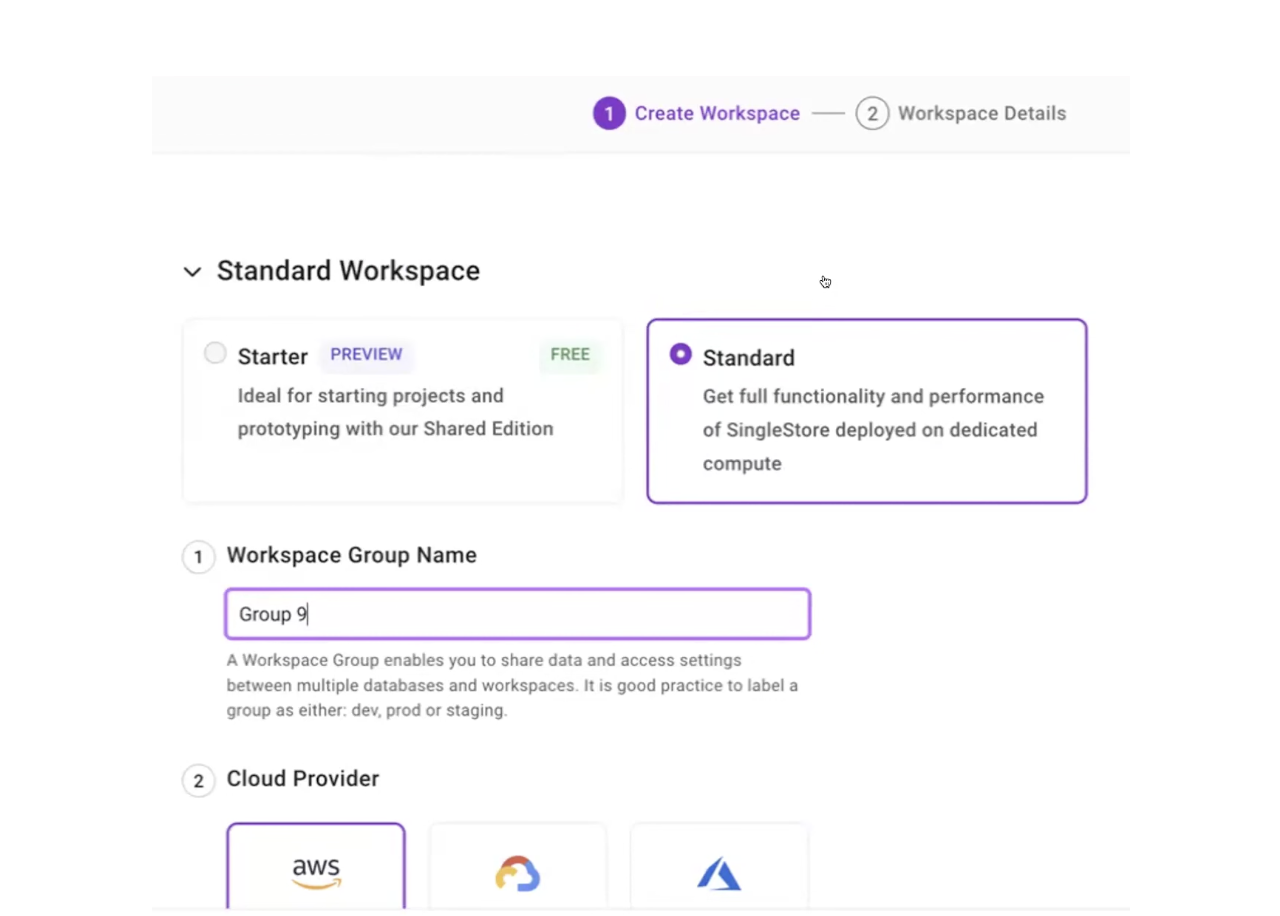Click the number 2 badge beside Cloud Provider
Image resolution: width=1280 pixels, height=916 pixels.
[198, 781]
